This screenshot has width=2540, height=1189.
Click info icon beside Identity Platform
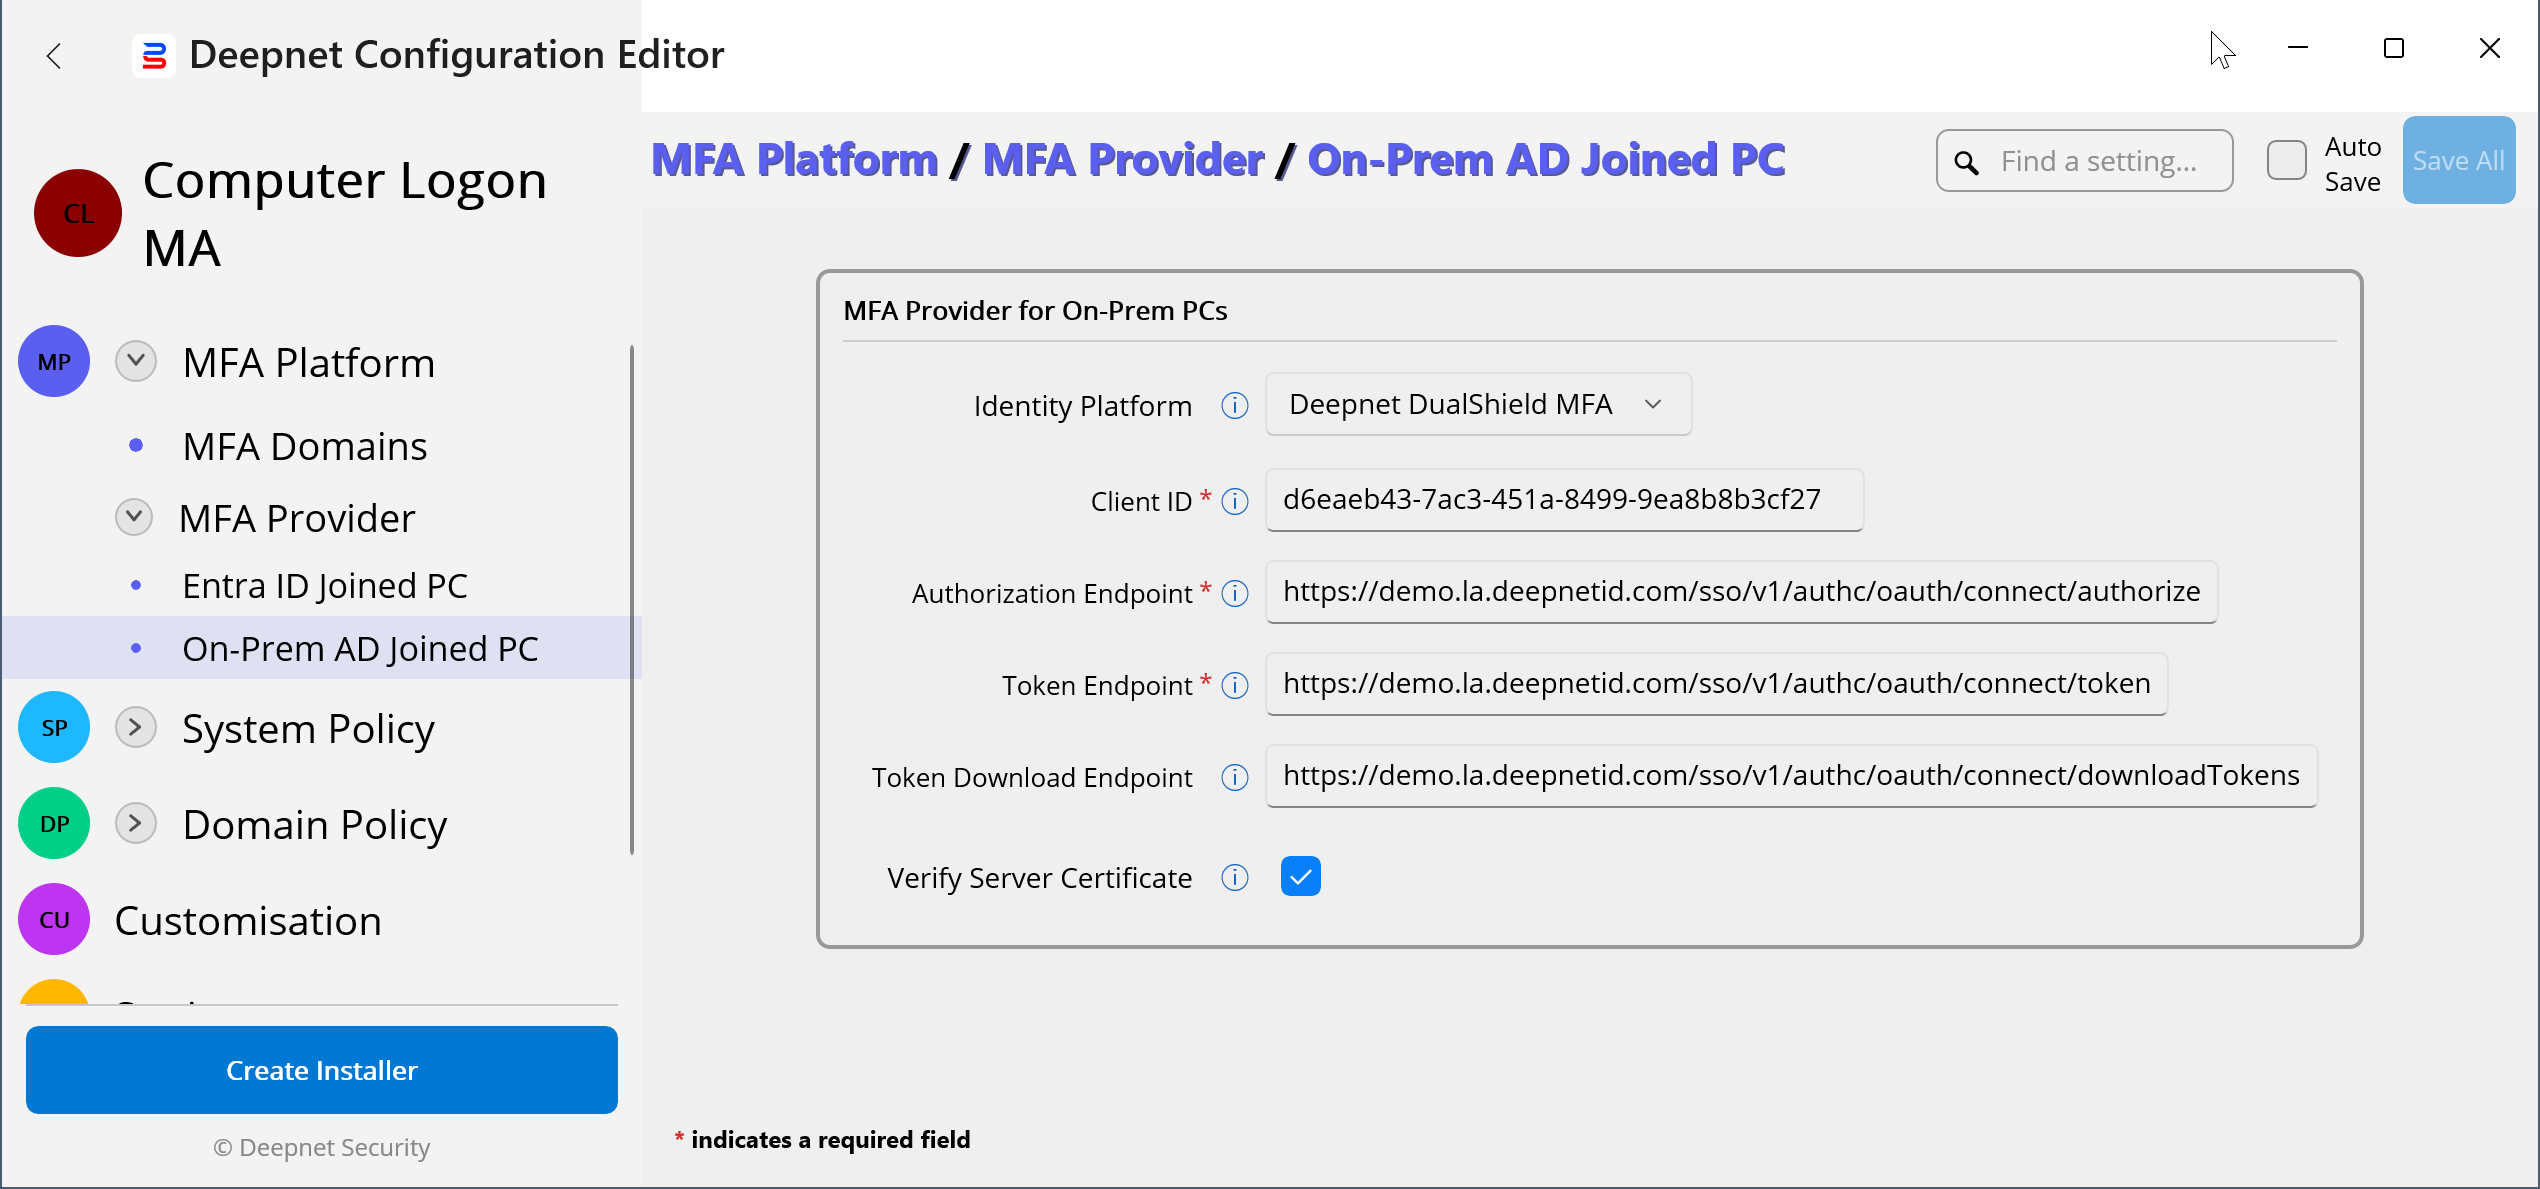pyautogui.click(x=1235, y=406)
